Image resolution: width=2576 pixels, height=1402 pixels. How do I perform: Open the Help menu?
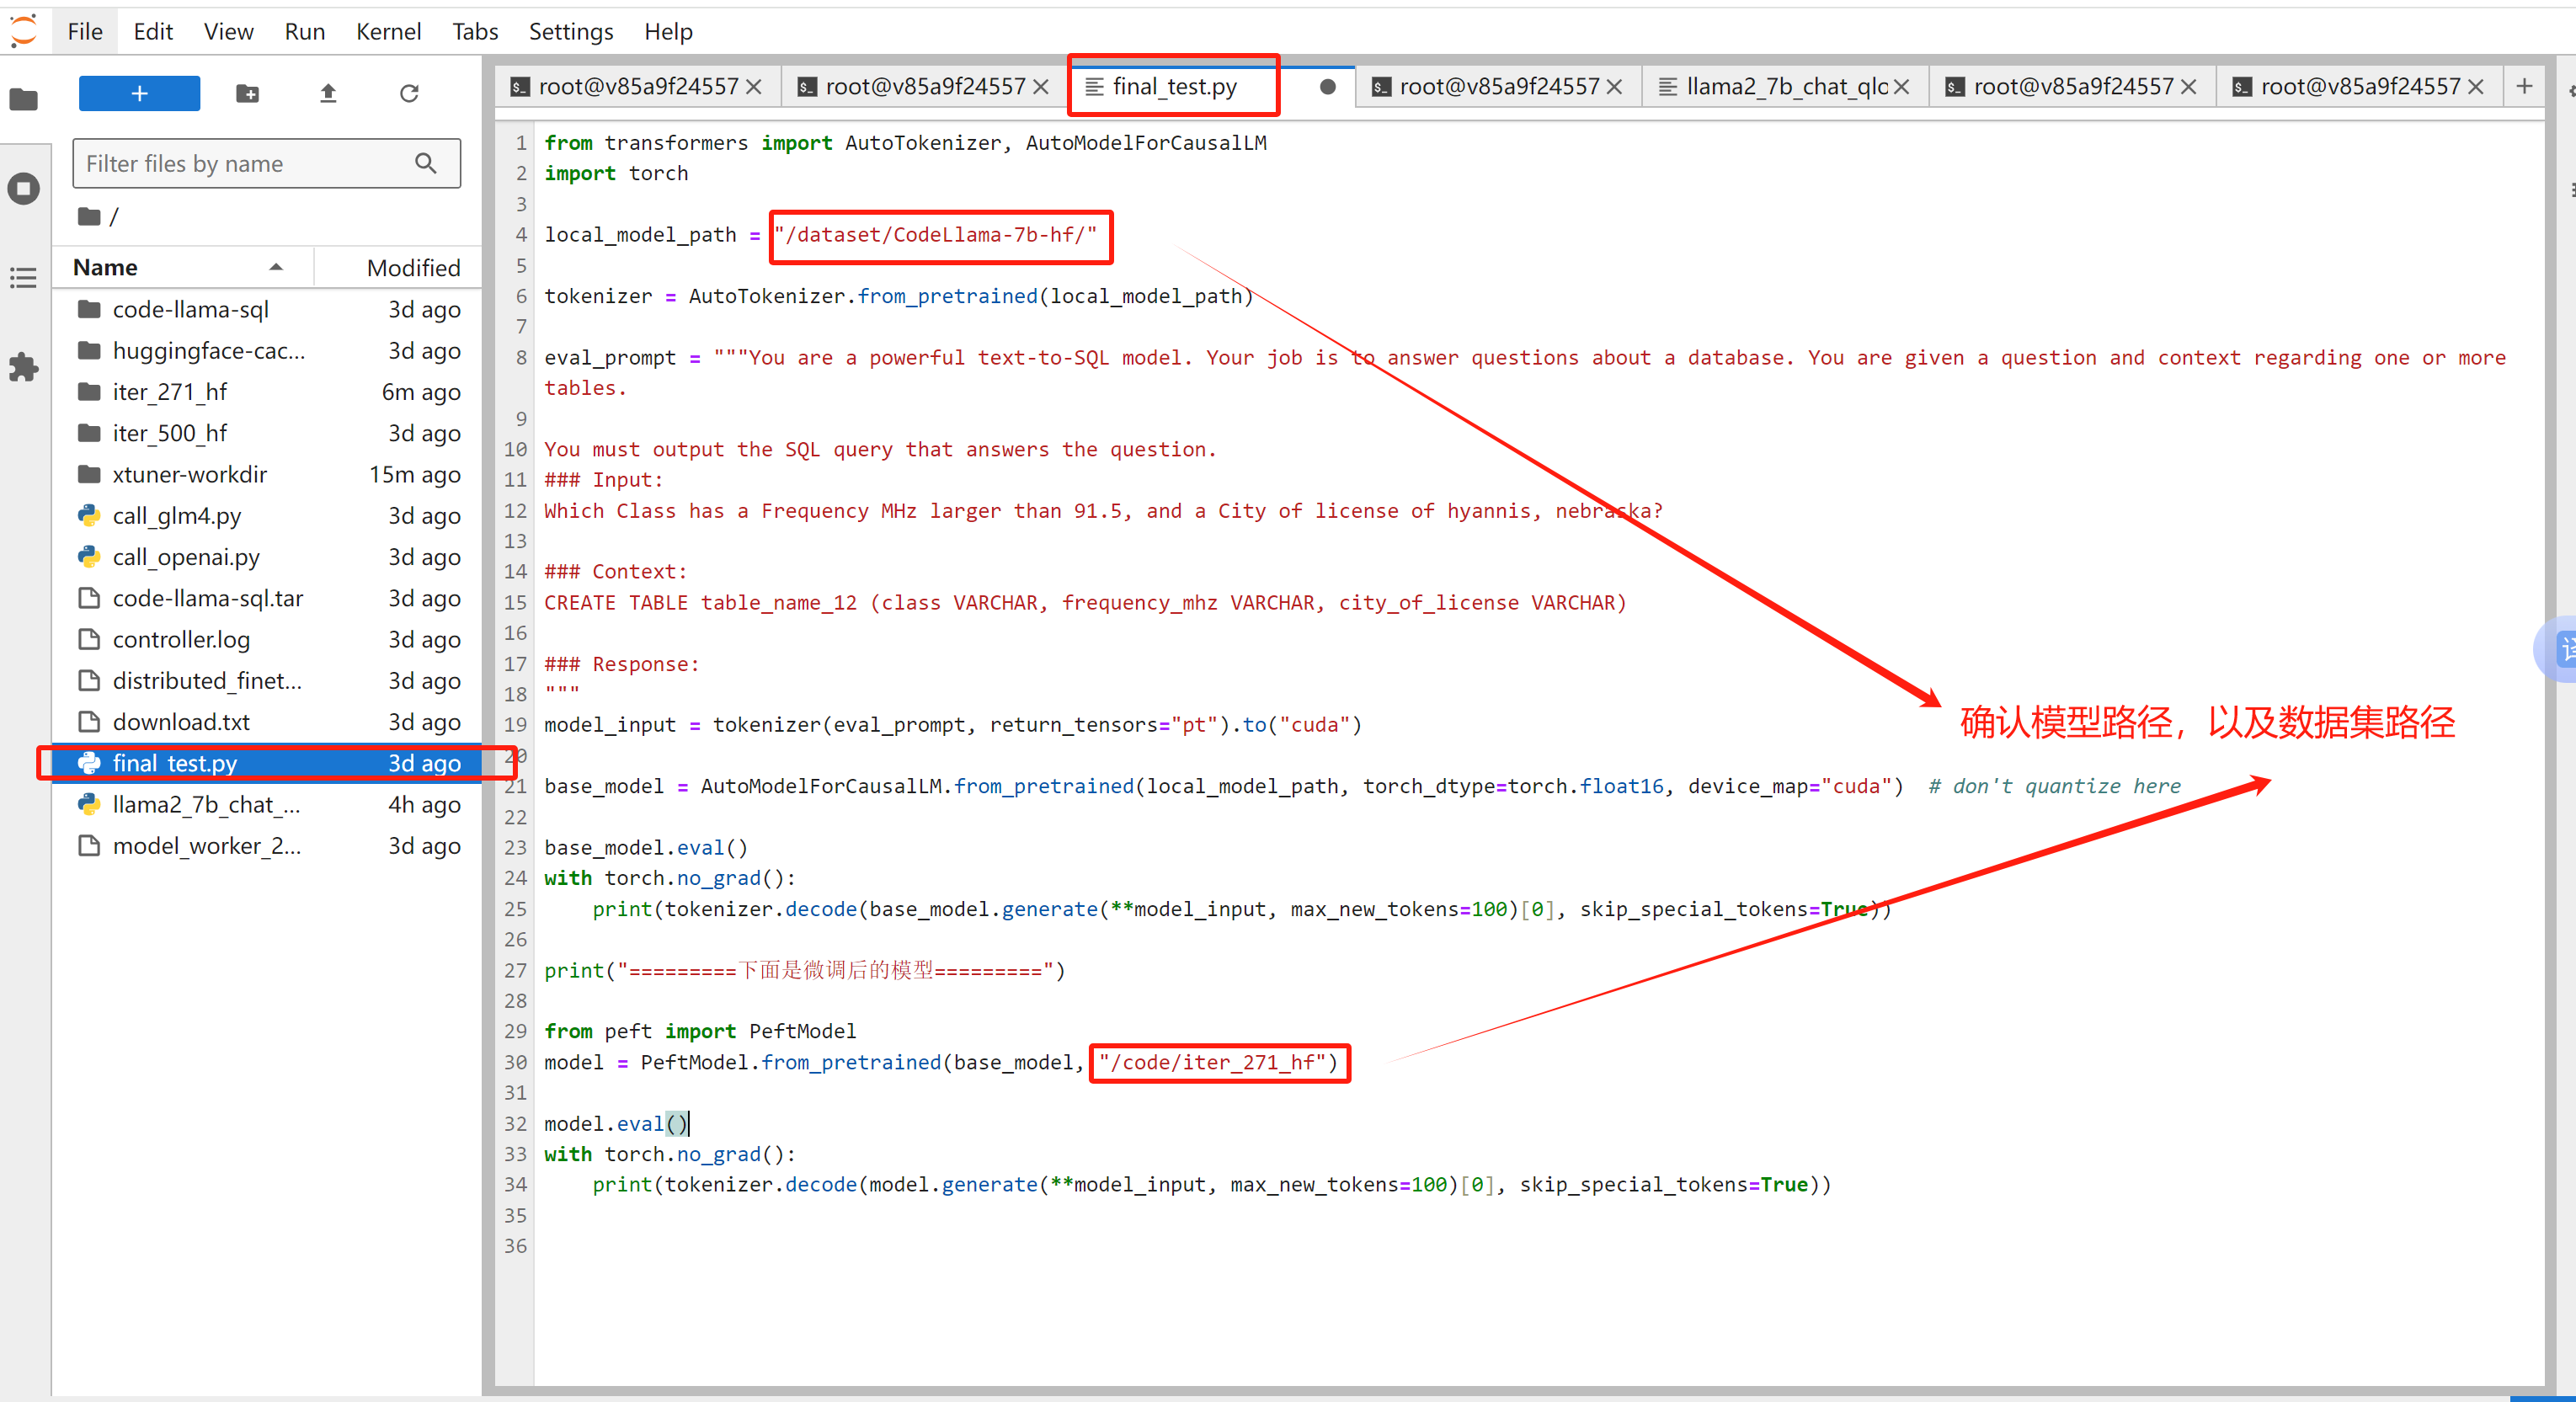coord(668,31)
